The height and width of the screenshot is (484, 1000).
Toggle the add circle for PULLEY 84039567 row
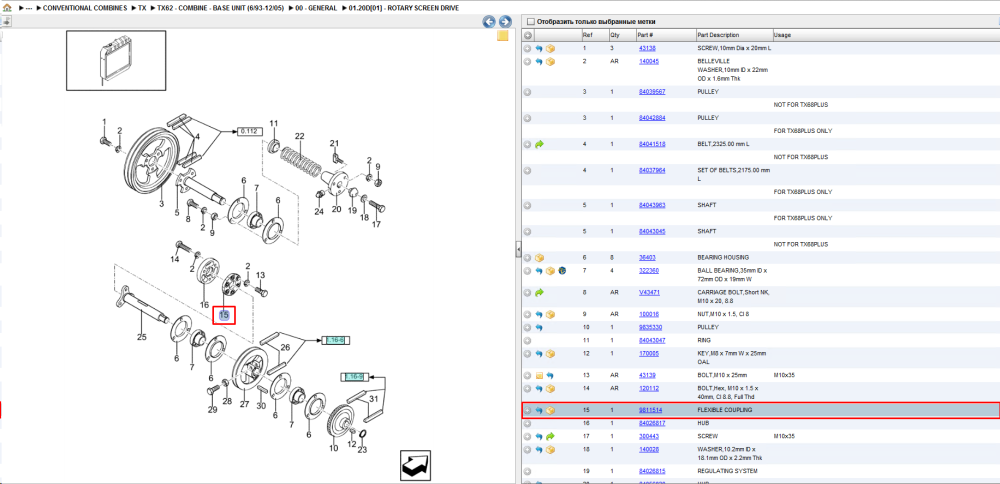[x=527, y=92]
